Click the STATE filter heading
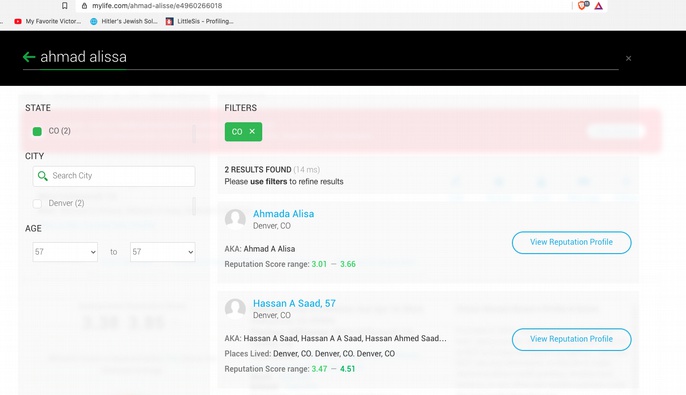The height and width of the screenshot is (395, 686). [38, 108]
